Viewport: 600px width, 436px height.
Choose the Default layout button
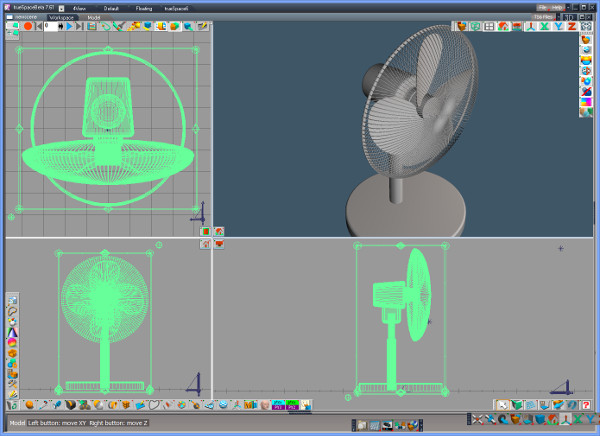click(x=111, y=8)
